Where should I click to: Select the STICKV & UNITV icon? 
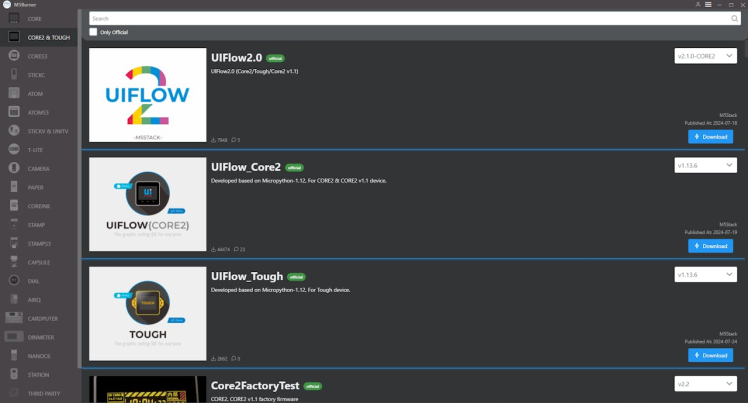click(14, 130)
